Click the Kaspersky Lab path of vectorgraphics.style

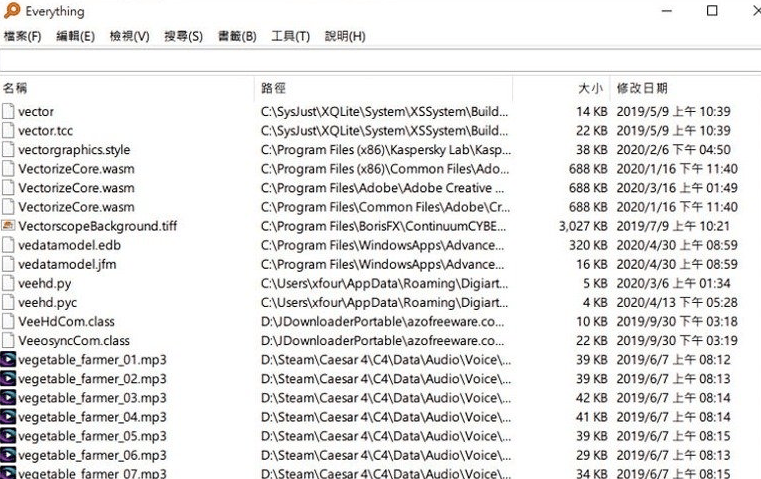pyautogui.click(x=385, y=150)
